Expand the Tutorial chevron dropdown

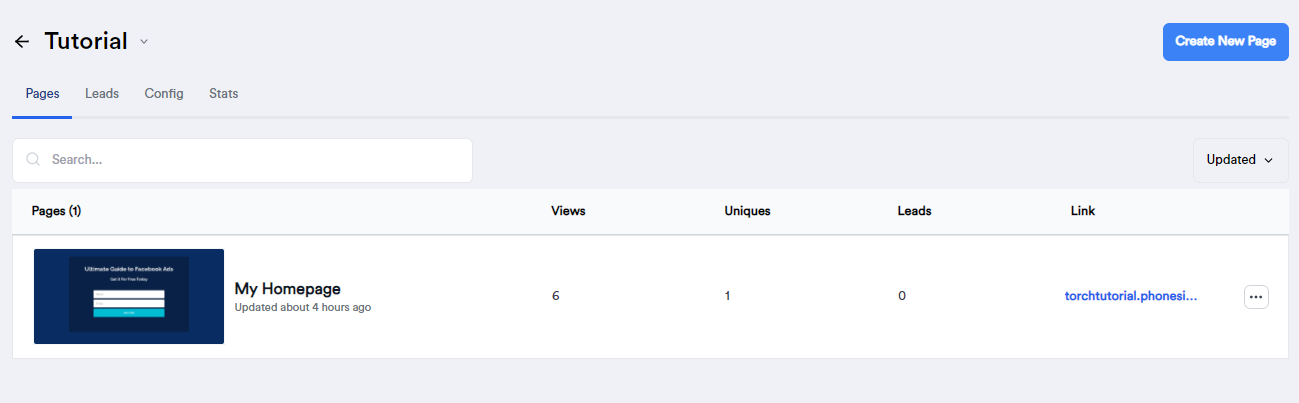click(x=144, y=42)
